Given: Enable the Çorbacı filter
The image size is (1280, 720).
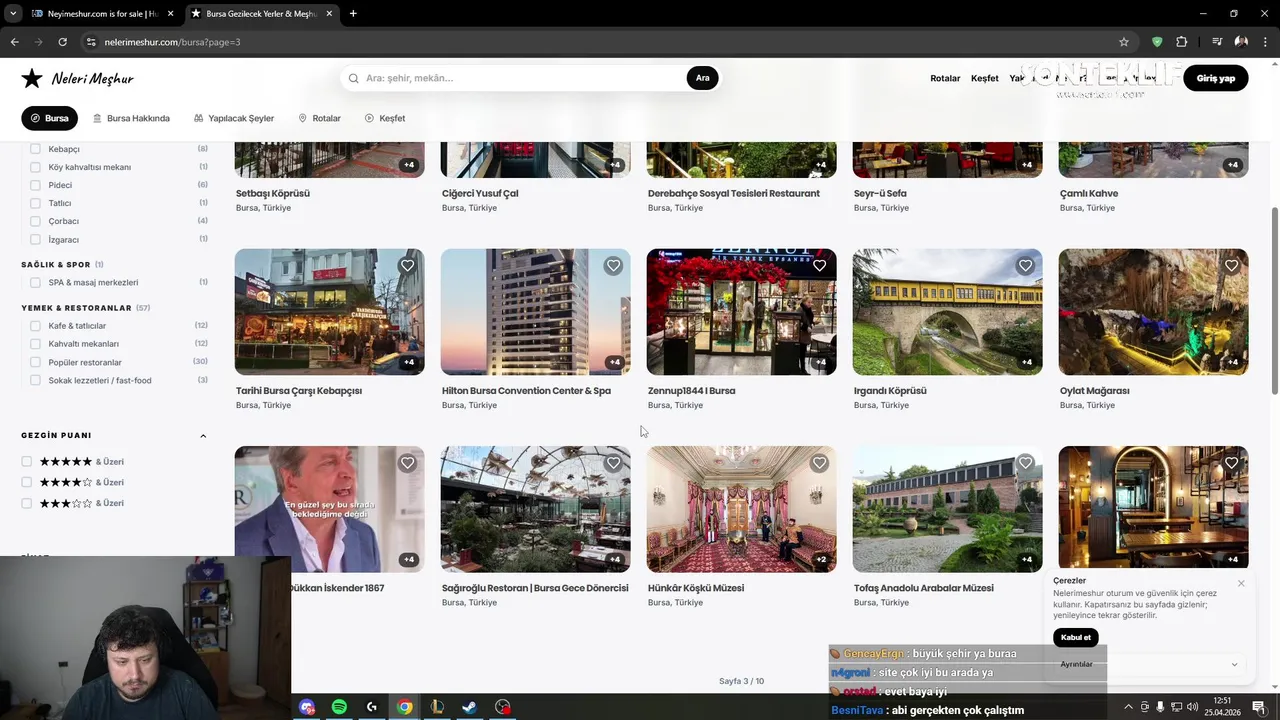Looking at the screenshot, I should pos(35,221).
